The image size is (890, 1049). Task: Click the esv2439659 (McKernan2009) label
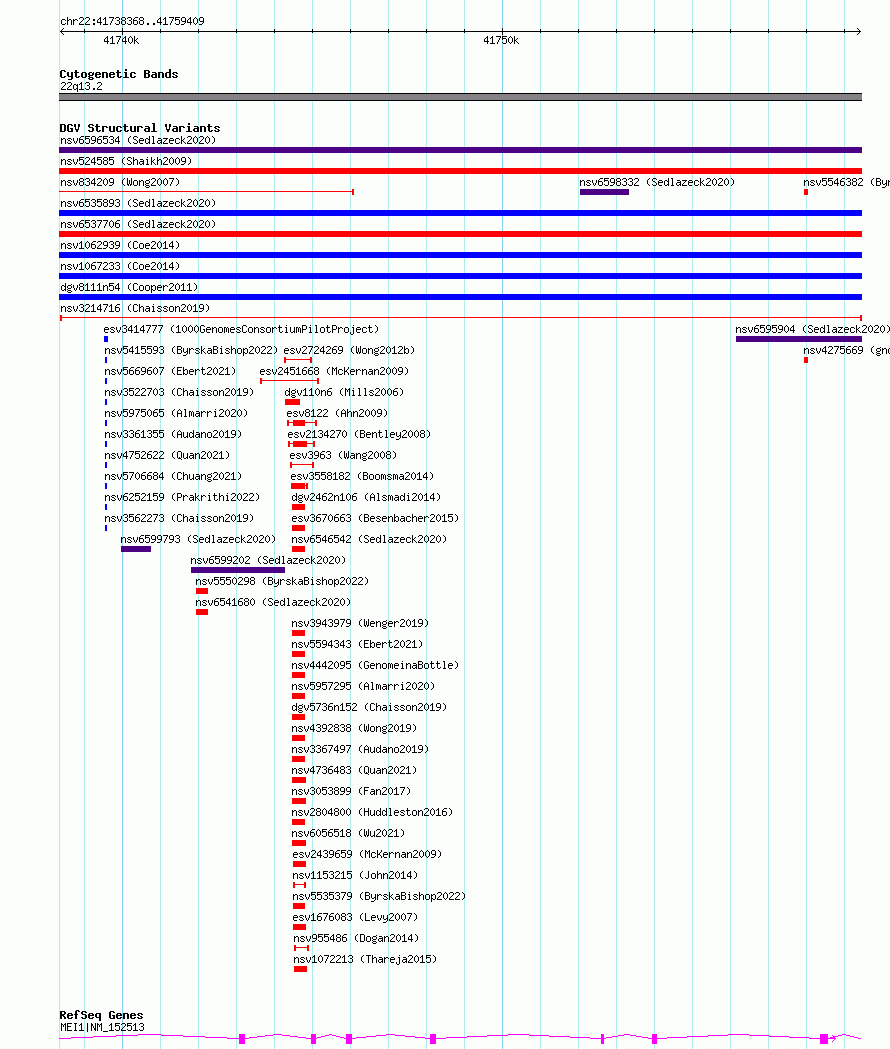367,854
